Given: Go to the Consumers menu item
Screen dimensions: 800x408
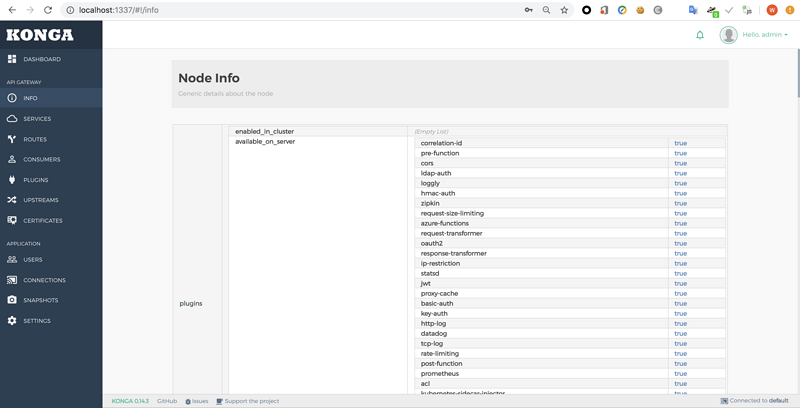Looking at the screenshot, I should pos(41,159).
